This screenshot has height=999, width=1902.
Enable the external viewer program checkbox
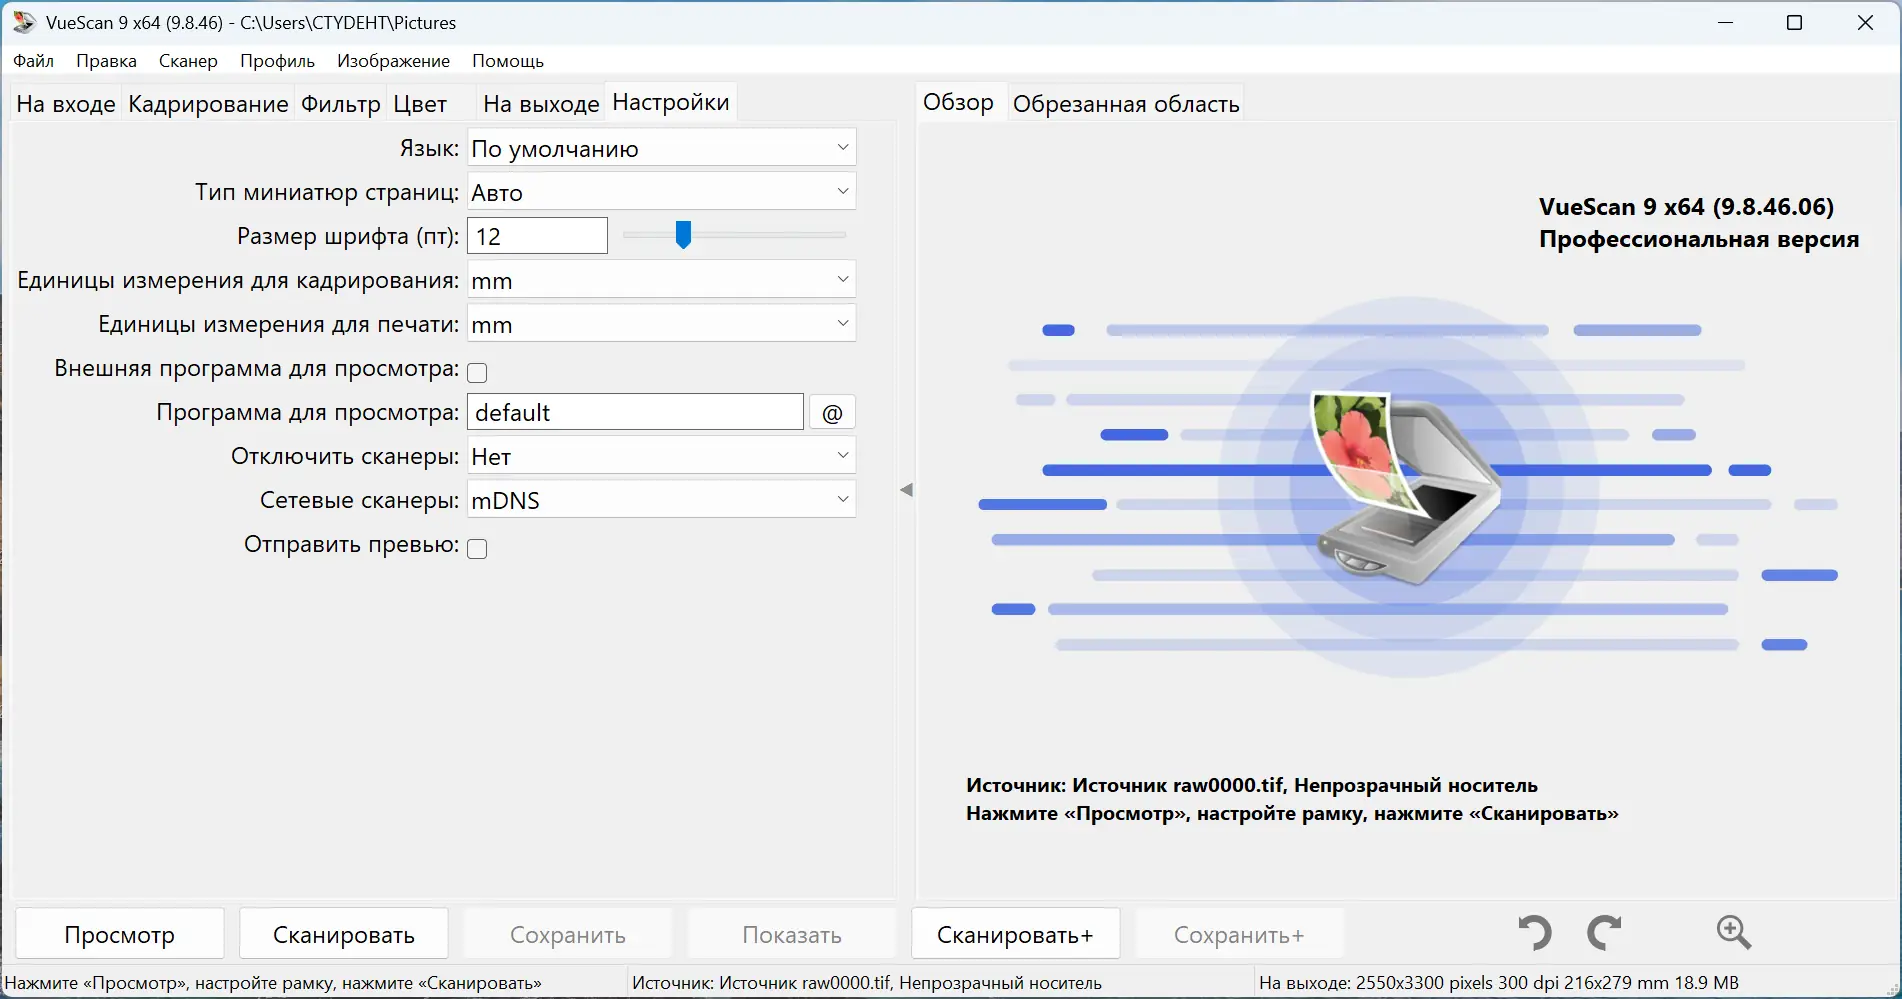pyautogui.click(x=478, y=372)
